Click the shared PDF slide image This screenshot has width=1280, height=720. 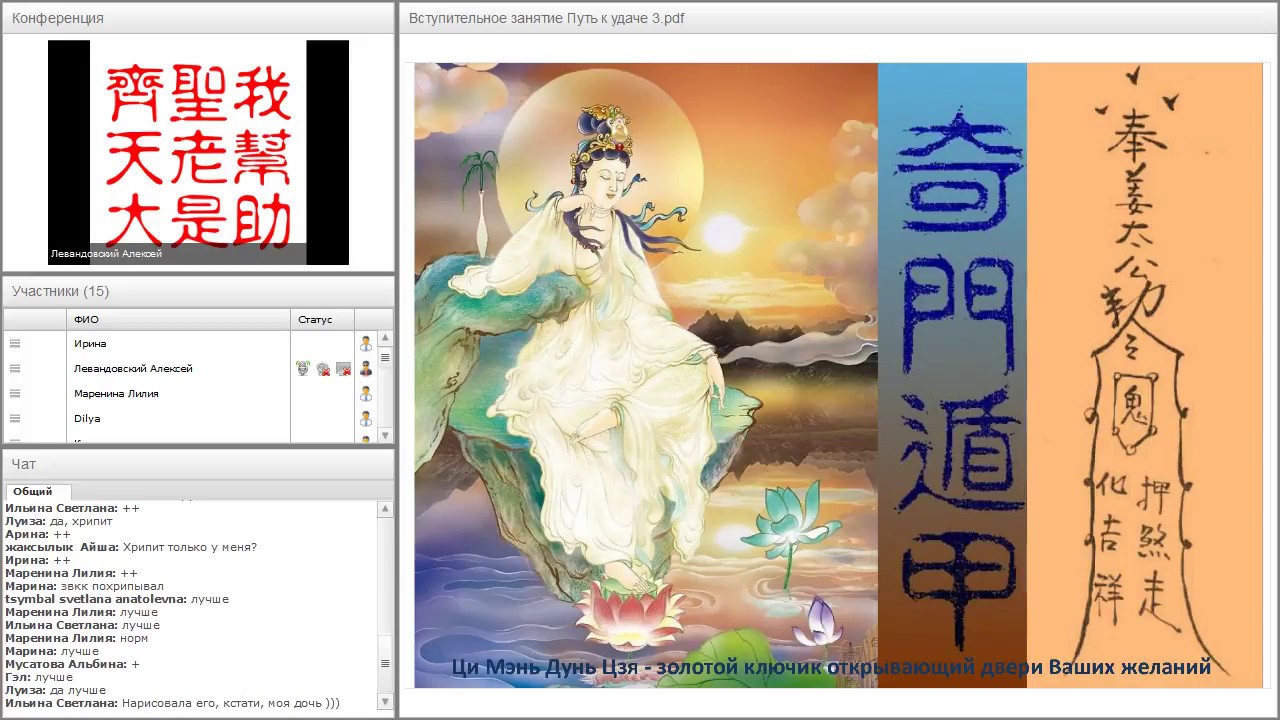point(838,375)
